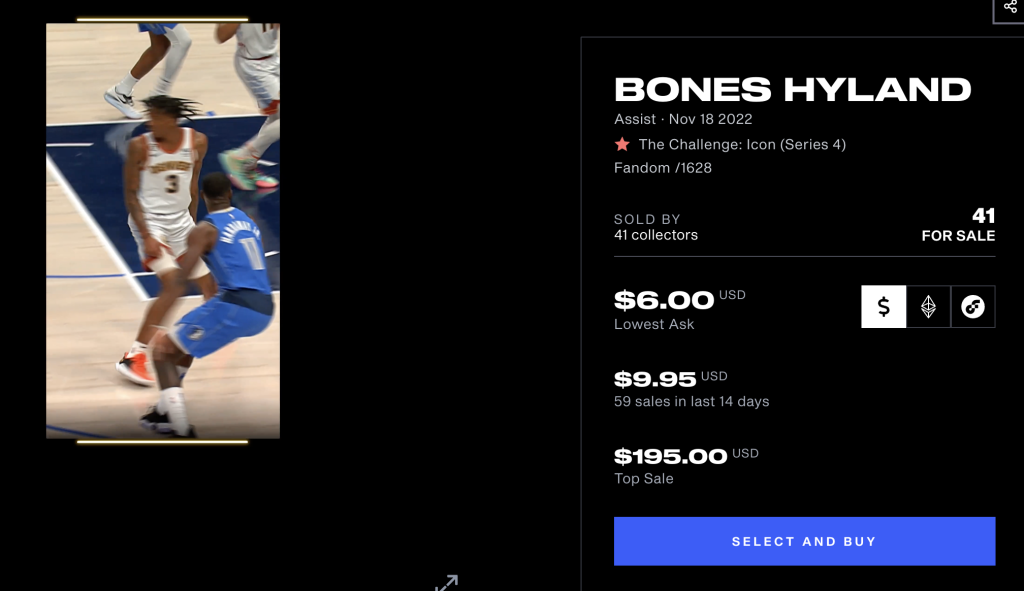Click the Sold By label
Viewport: 1024px width, 591px height.
tap(647, 219)
